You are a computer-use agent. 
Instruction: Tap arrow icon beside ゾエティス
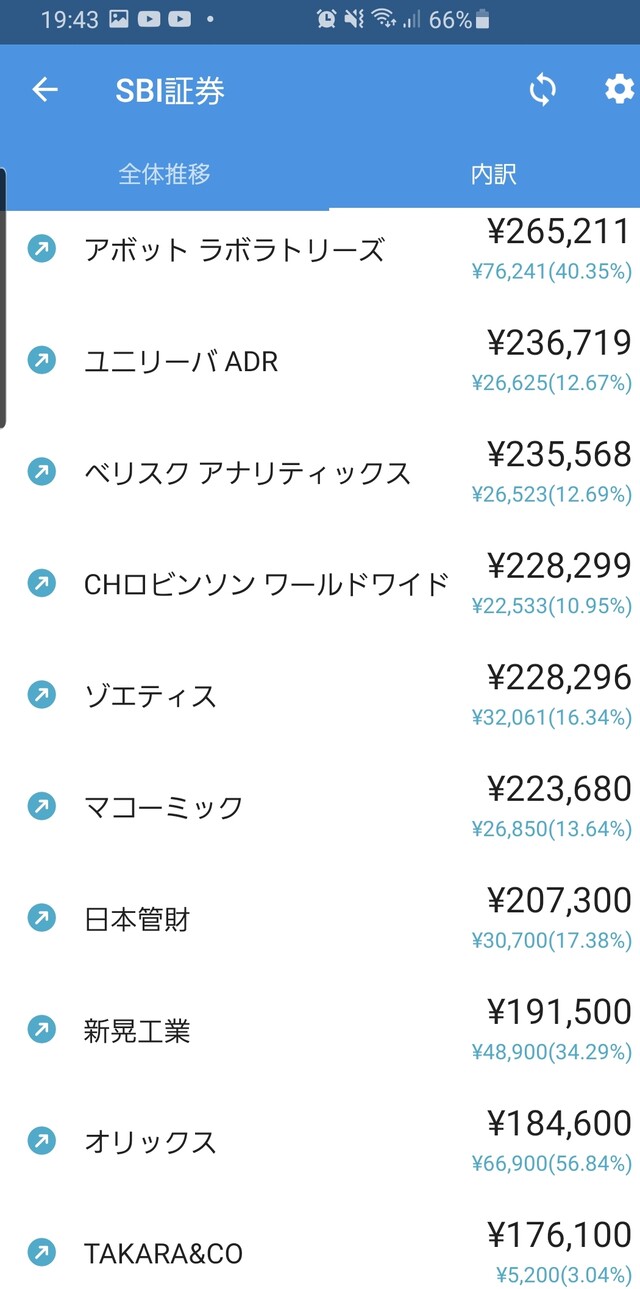click(41, 694)
